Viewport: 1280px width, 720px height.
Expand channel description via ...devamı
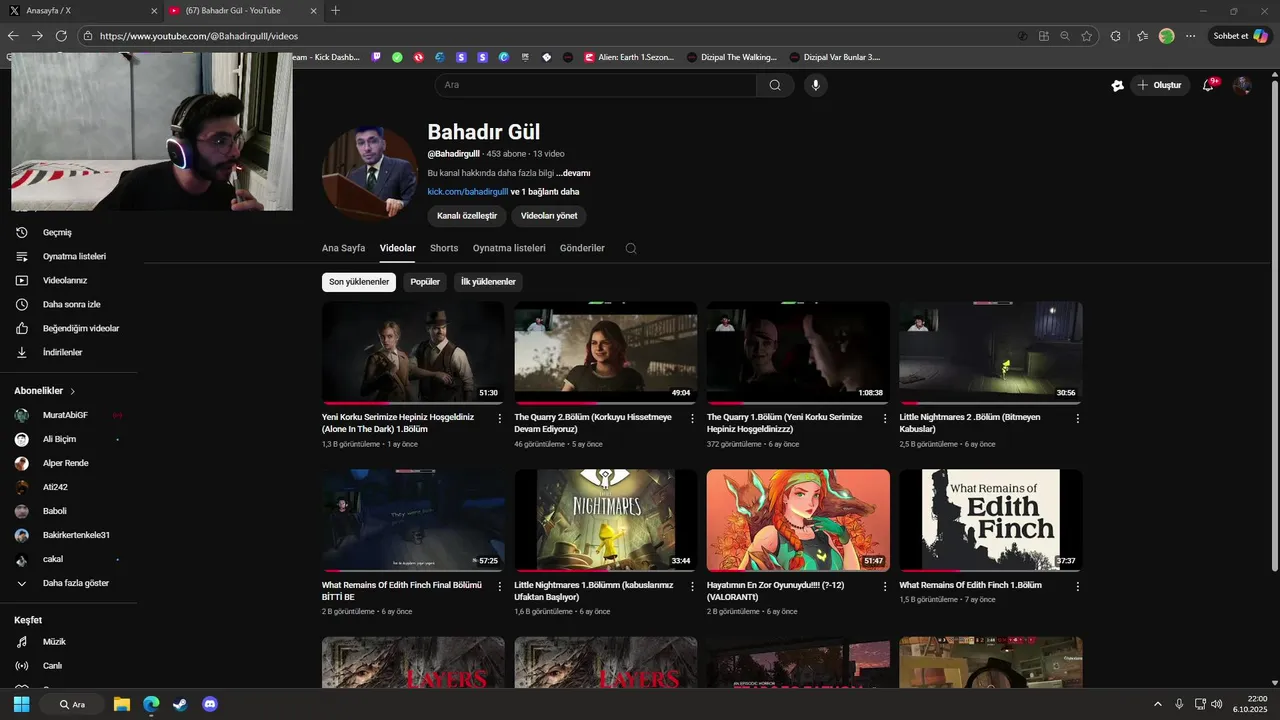(x=573, y=173)
